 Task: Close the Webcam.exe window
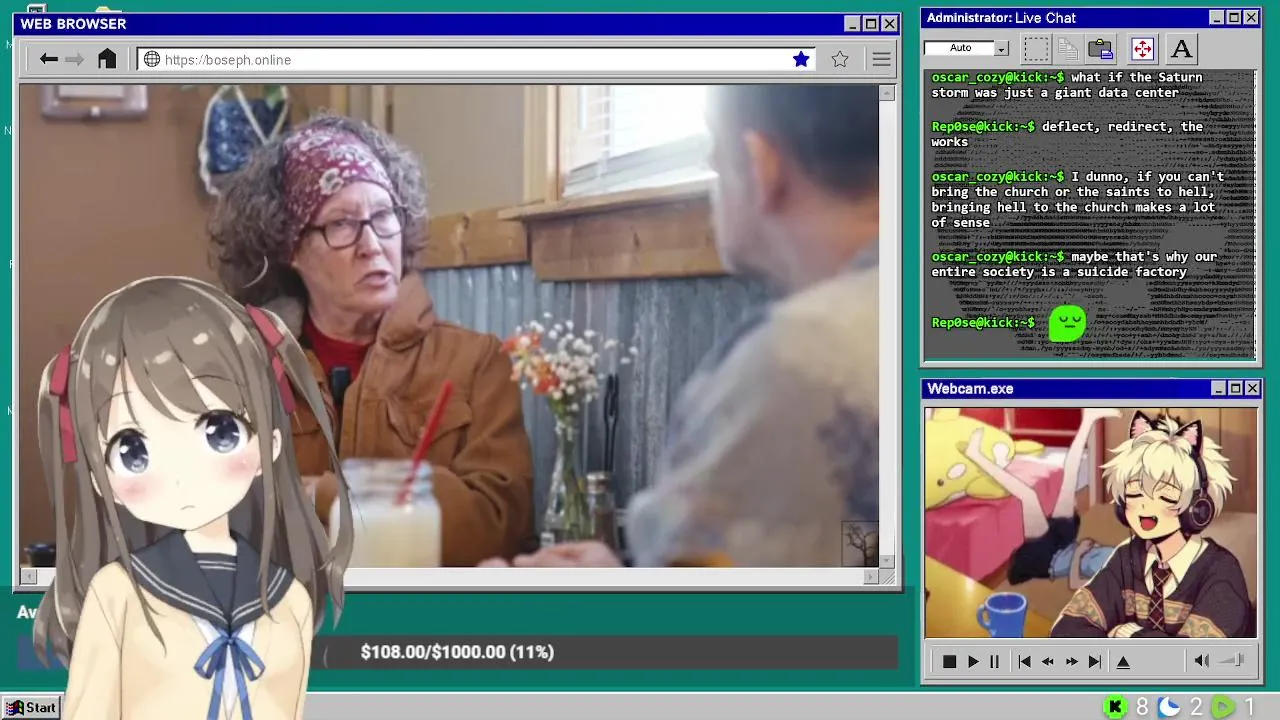1252,388
